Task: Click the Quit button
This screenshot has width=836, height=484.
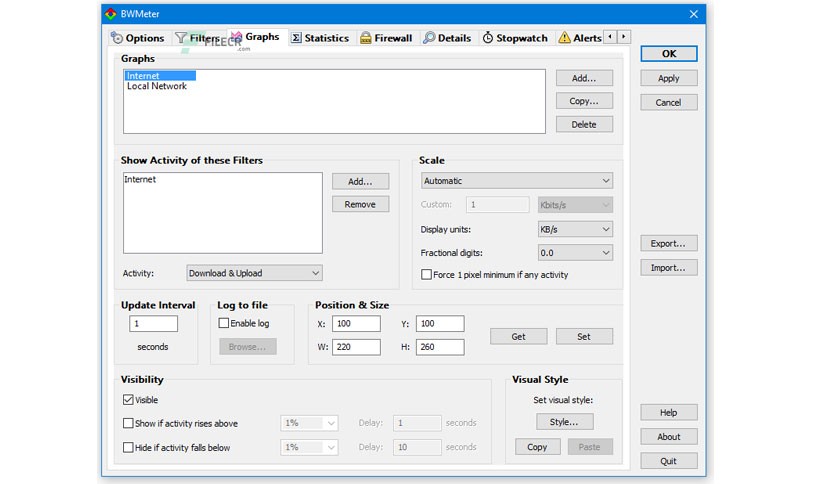Action: coord(669,461)
